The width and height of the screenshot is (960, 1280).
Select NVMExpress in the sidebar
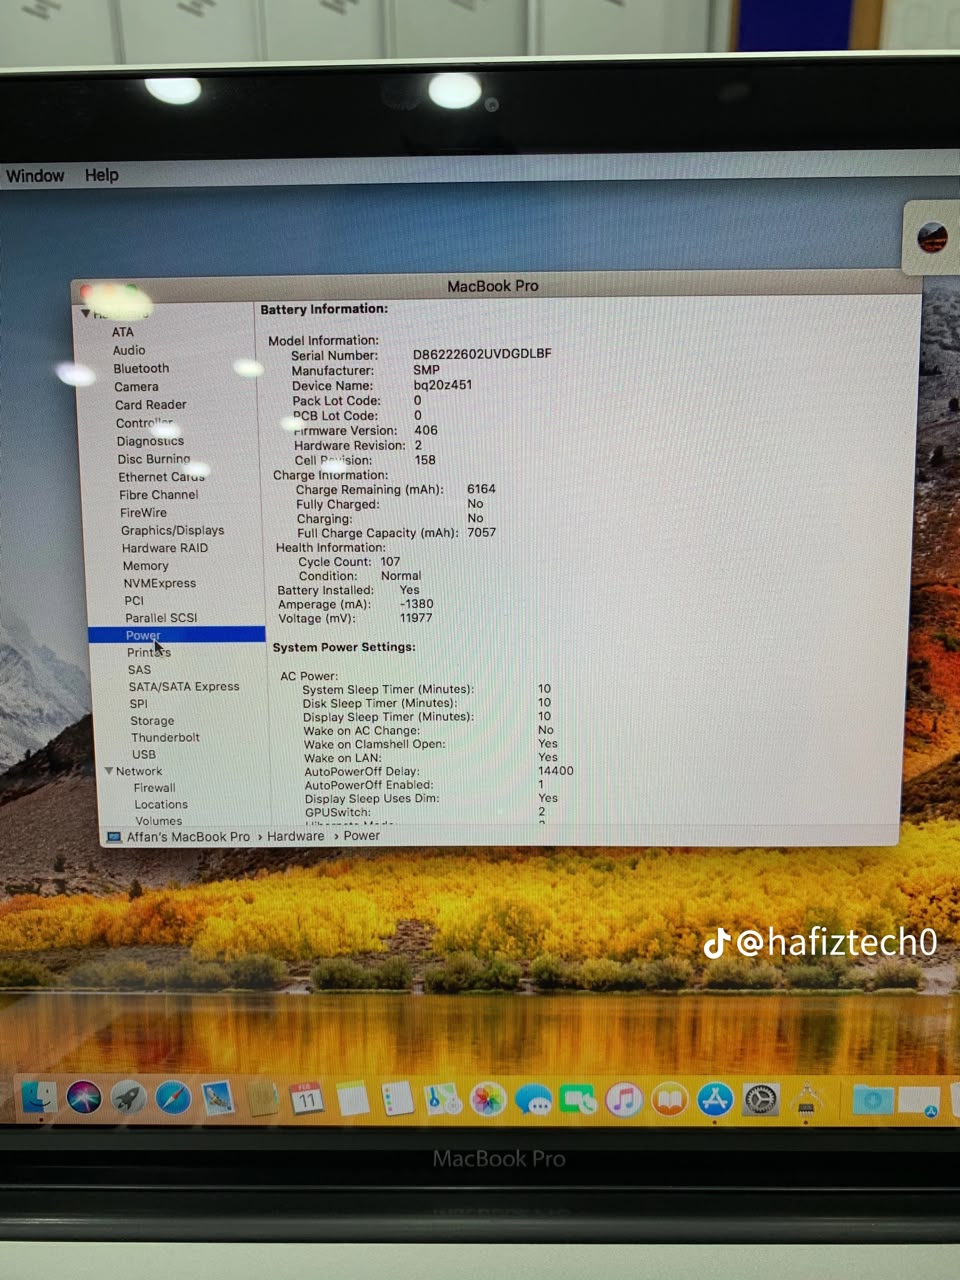(x=159, y=583)
